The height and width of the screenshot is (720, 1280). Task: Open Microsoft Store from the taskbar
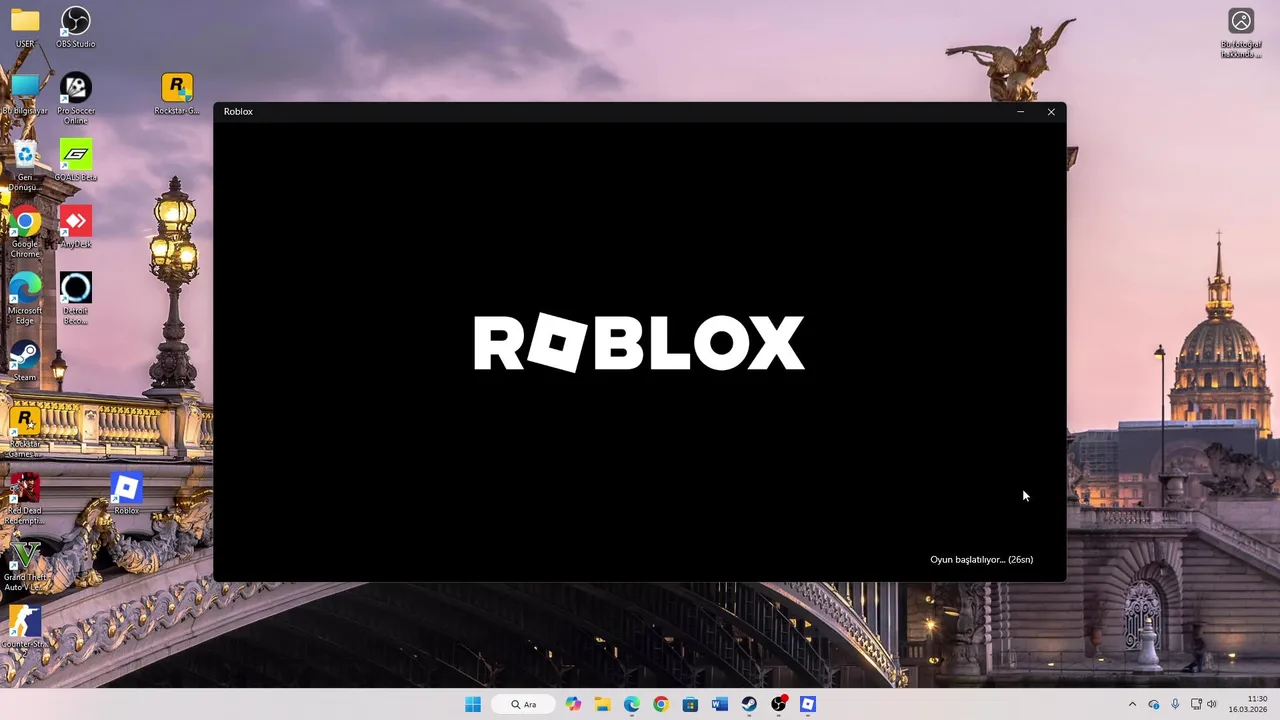pyautogui.click(x=690, y=704)
